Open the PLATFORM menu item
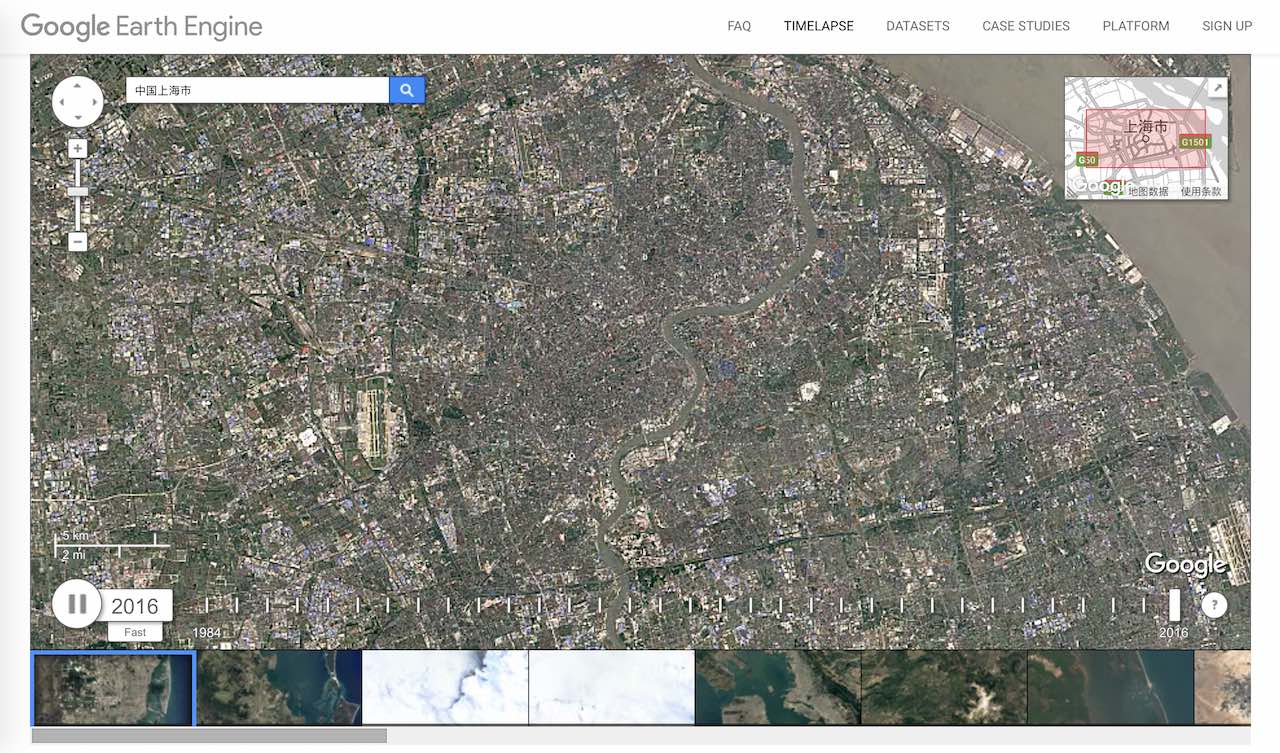Image resolution: width=1280 pixels, height=753 pixels. click(x=1135, y=26)
